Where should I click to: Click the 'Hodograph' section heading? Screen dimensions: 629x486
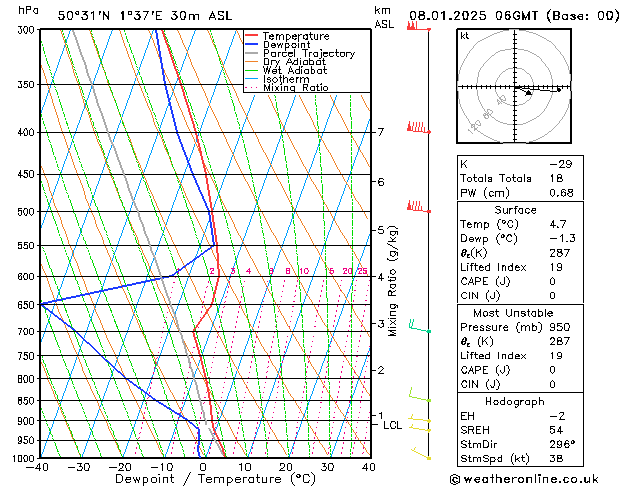tap(515, 402)
